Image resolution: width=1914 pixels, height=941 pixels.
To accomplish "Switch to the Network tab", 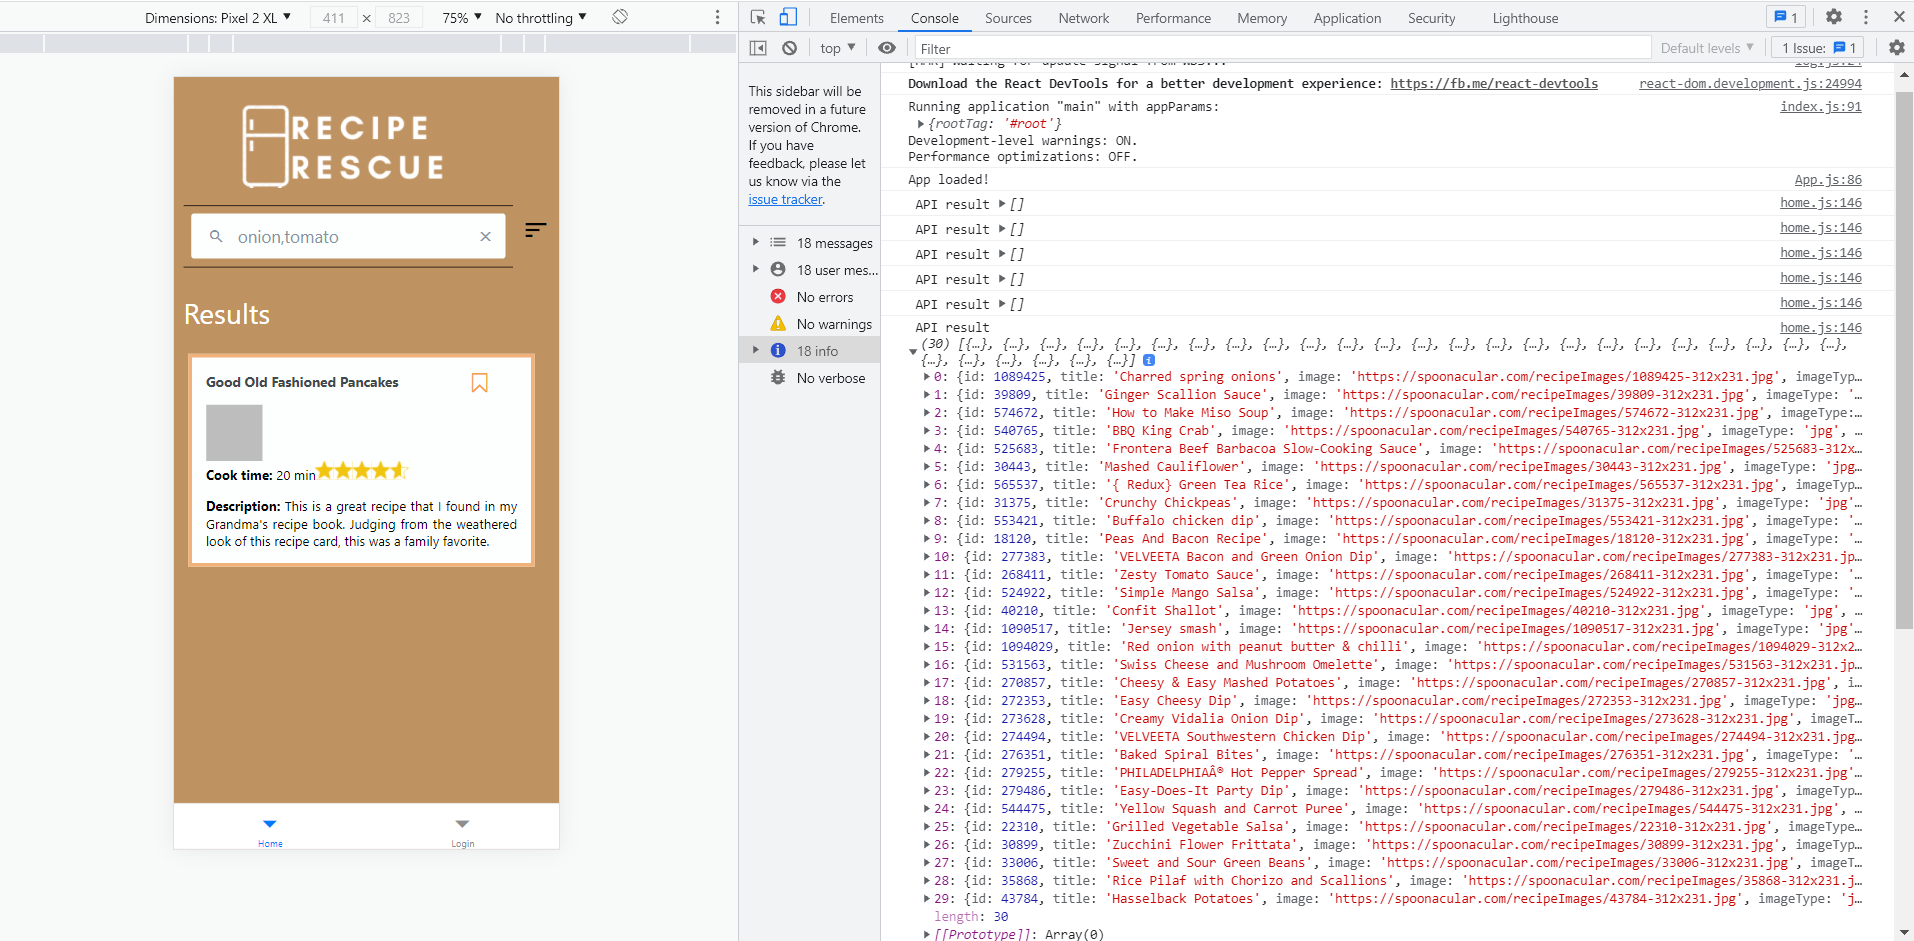I will (1084, 18).
